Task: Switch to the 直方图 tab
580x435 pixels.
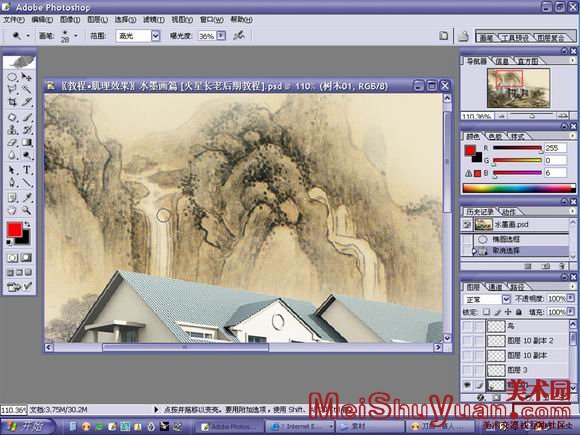Action: coord(527,61)
